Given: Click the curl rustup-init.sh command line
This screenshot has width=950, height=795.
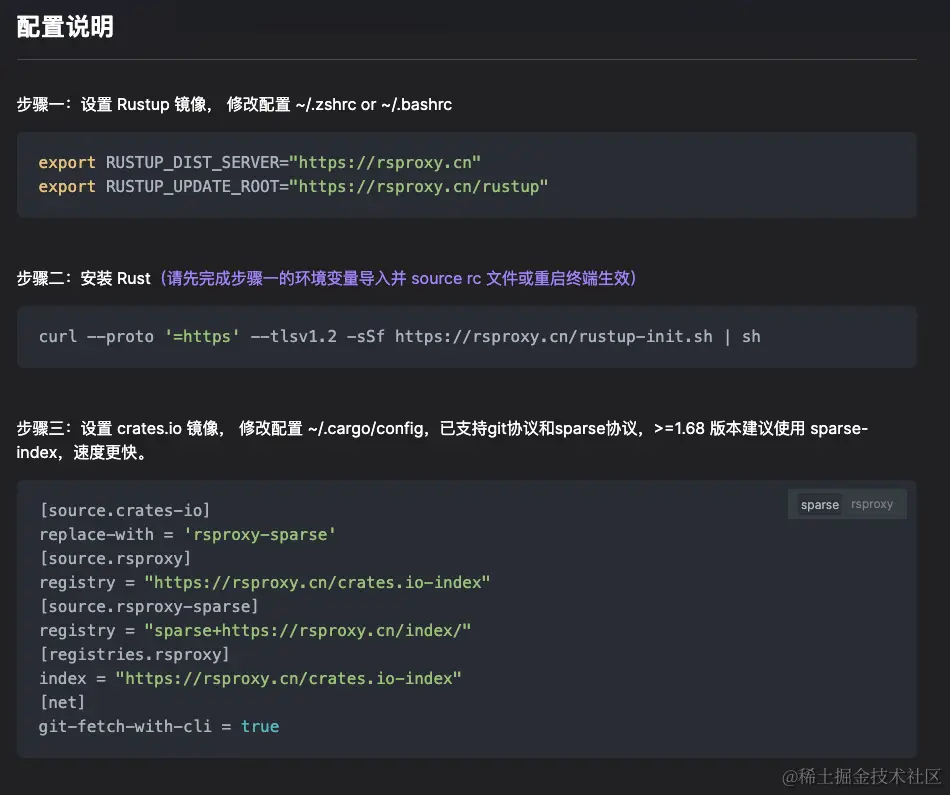Looking at the screenshot, I should click(x=399, y=336).
